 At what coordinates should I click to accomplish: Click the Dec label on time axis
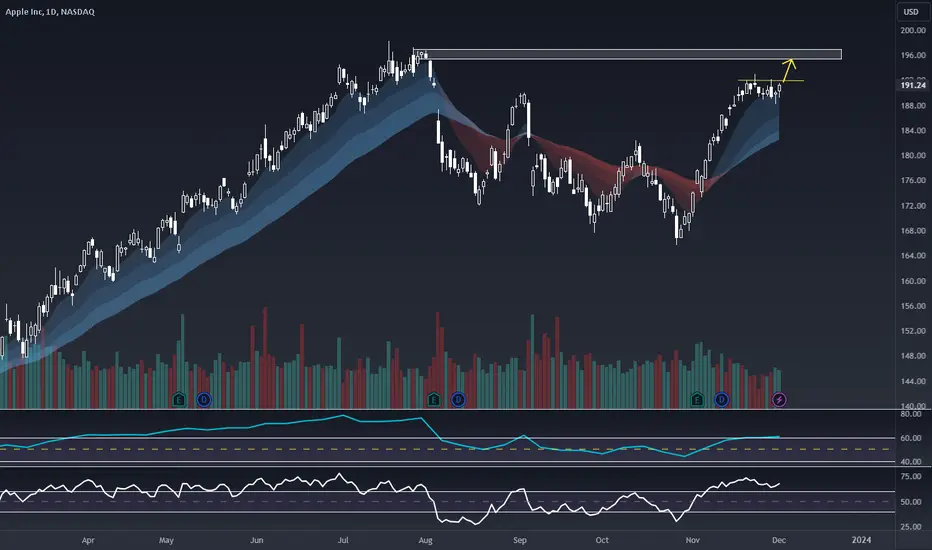point(779,540)
